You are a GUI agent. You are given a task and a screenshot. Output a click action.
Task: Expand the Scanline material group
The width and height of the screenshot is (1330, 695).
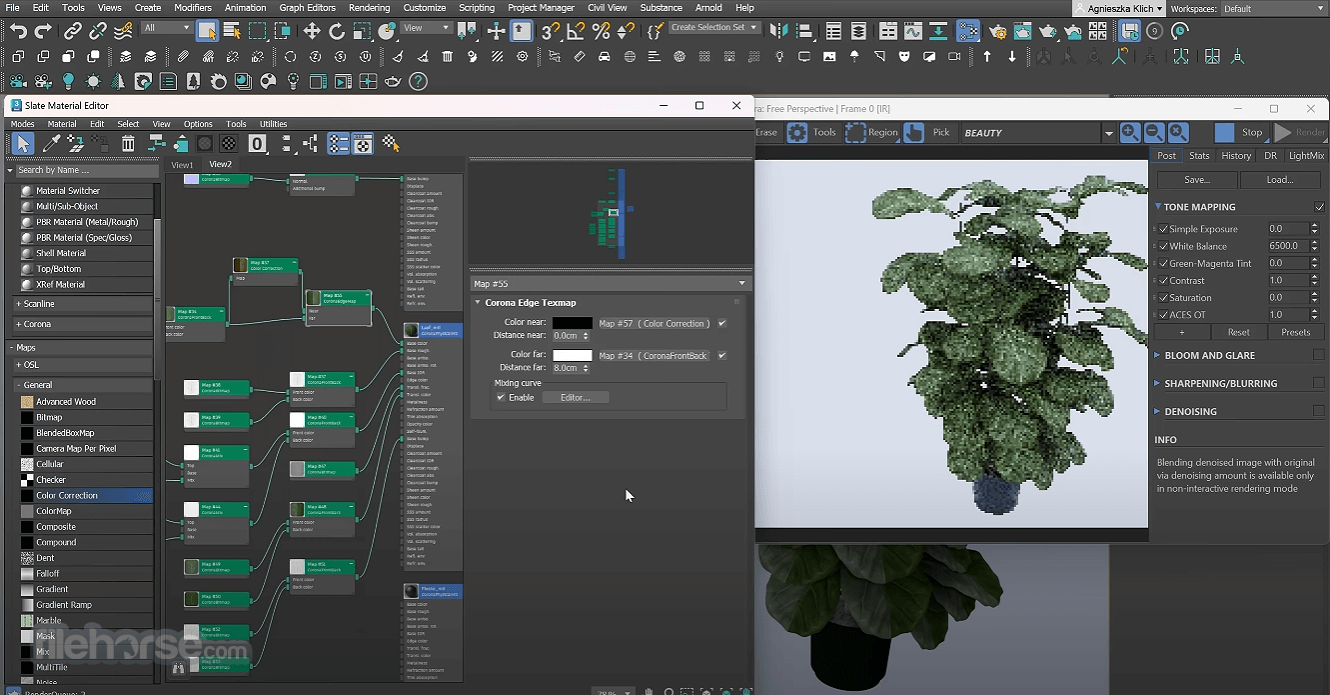coord(83,303)
